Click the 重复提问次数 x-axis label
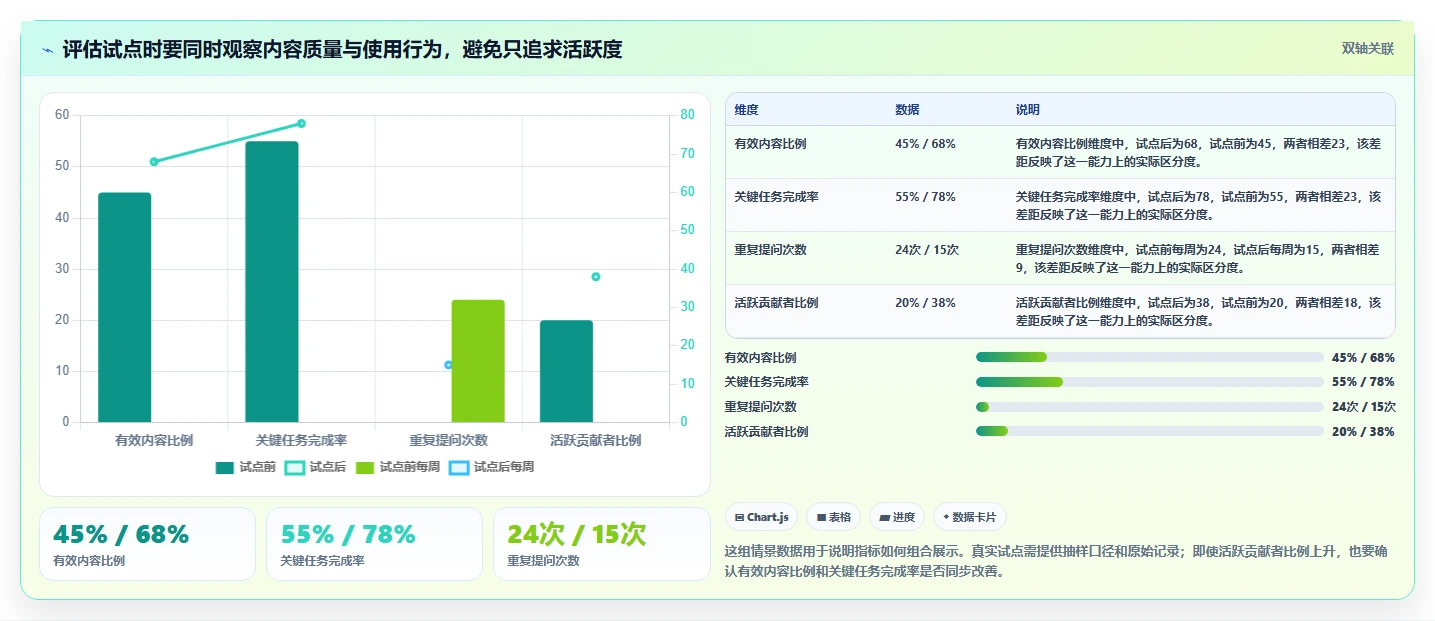Image resolution: width=1435 pixels, height=621 pixels. pyautogui.click(x=448, y=440)
